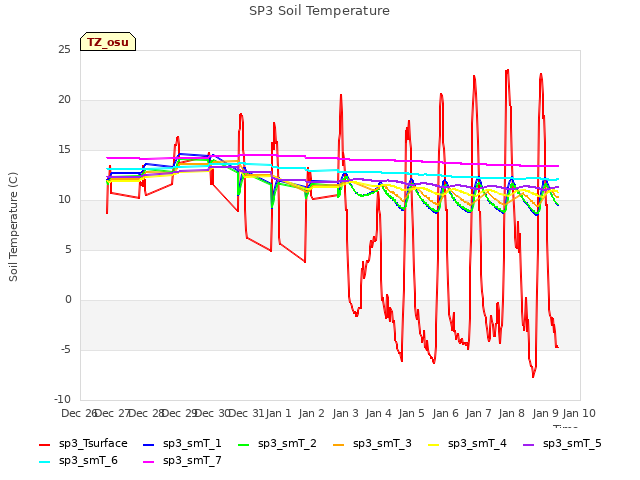Click the x-axis label Jan 5
Viewport: 640px width, 480px height.
[411, 413]
